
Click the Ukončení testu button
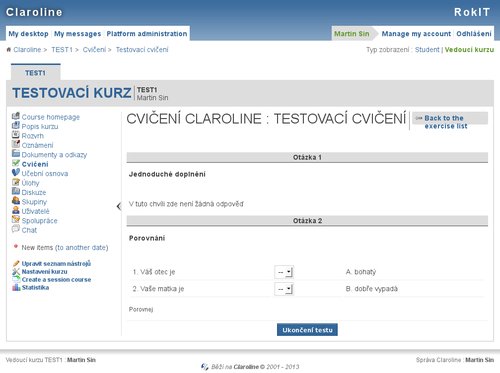[307, 330]
